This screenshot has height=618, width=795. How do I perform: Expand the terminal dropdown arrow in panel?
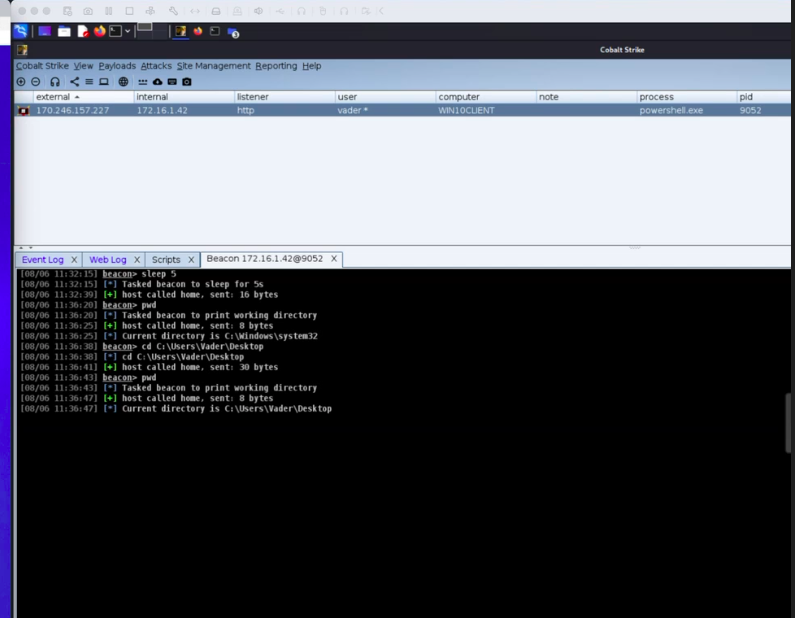pyautogui.click(x=128, y=31)
